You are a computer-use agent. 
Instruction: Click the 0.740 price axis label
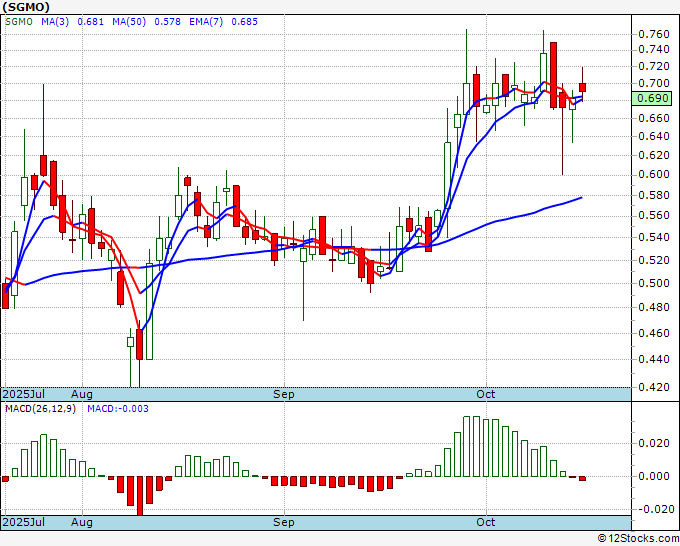pyautogui.click(x=654, y=50)
